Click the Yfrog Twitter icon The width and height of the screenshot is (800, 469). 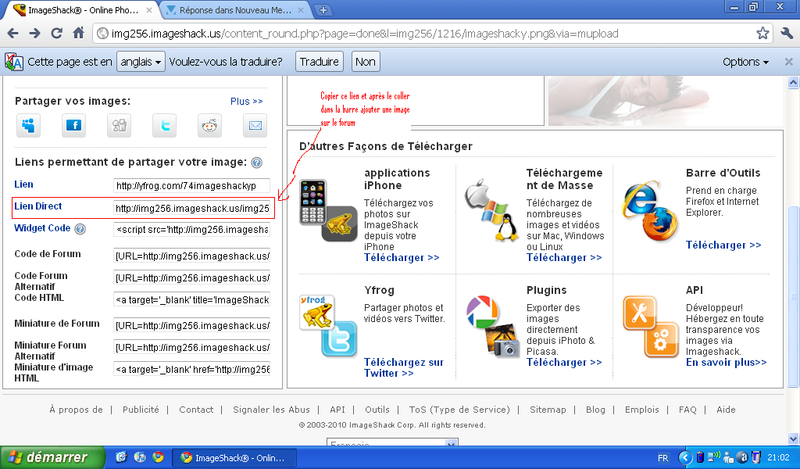pos(328,326)
